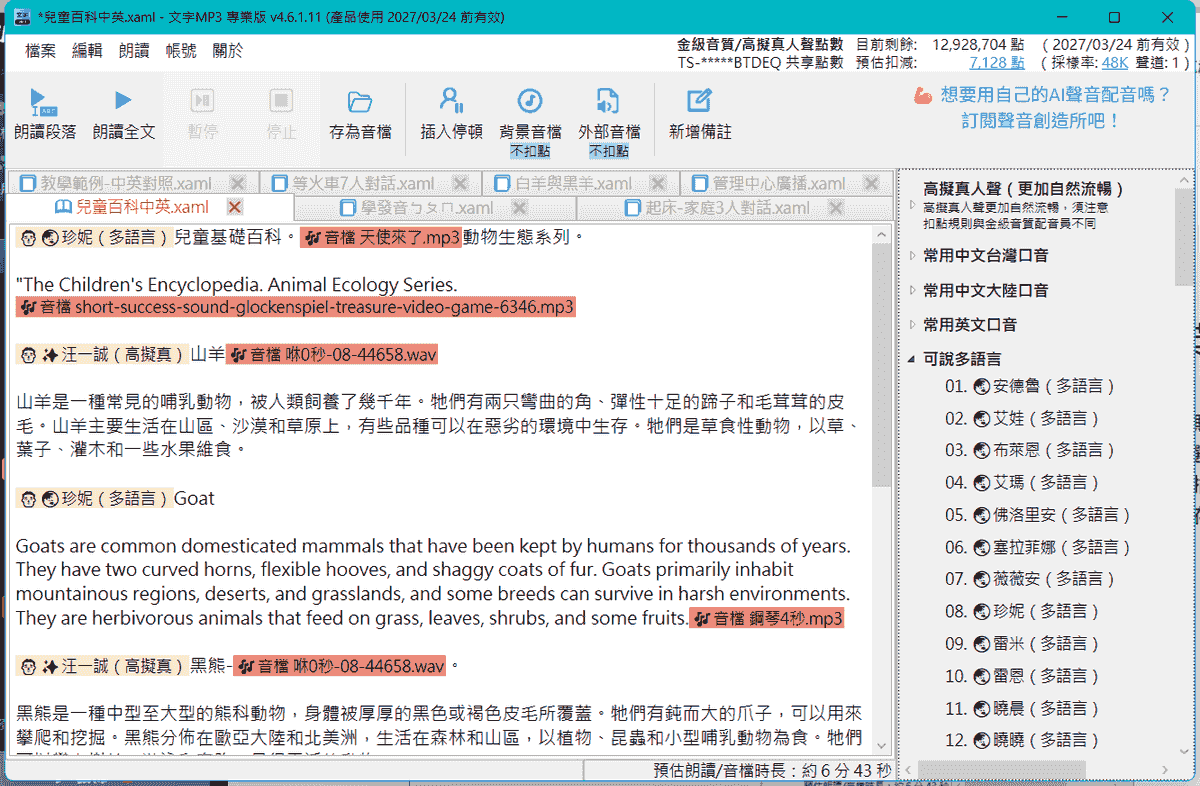Click the 插入停頓 insert pause icon
Screen dimensions: 1200x786
point(451,101)
